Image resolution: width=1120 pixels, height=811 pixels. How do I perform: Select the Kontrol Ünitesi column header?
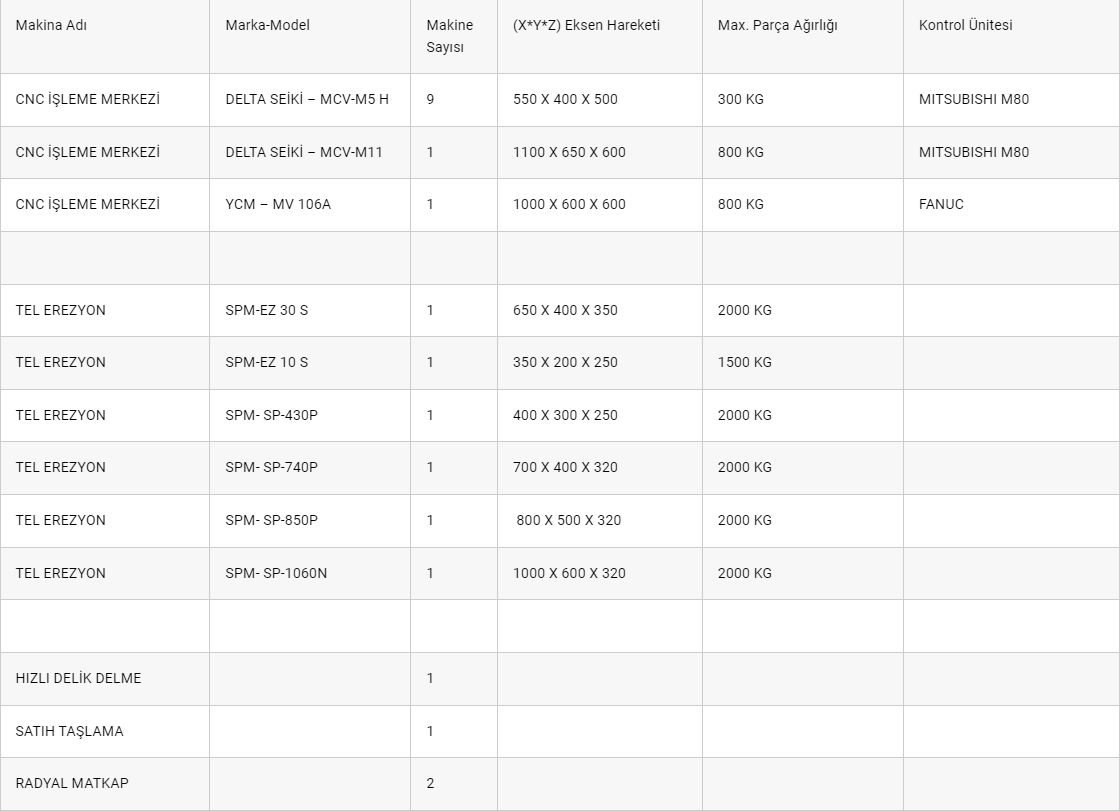[1011, 36]
